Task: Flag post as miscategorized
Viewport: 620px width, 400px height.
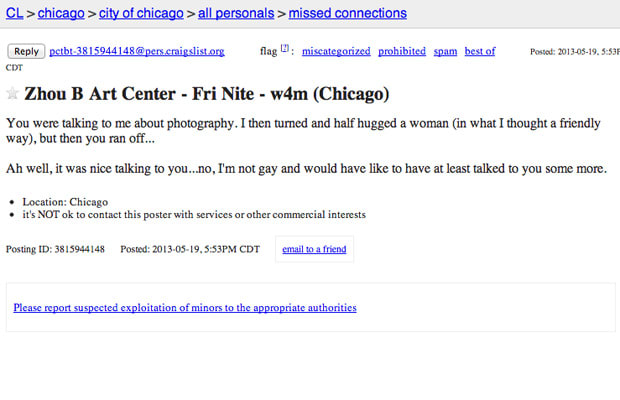Action: 336,51
